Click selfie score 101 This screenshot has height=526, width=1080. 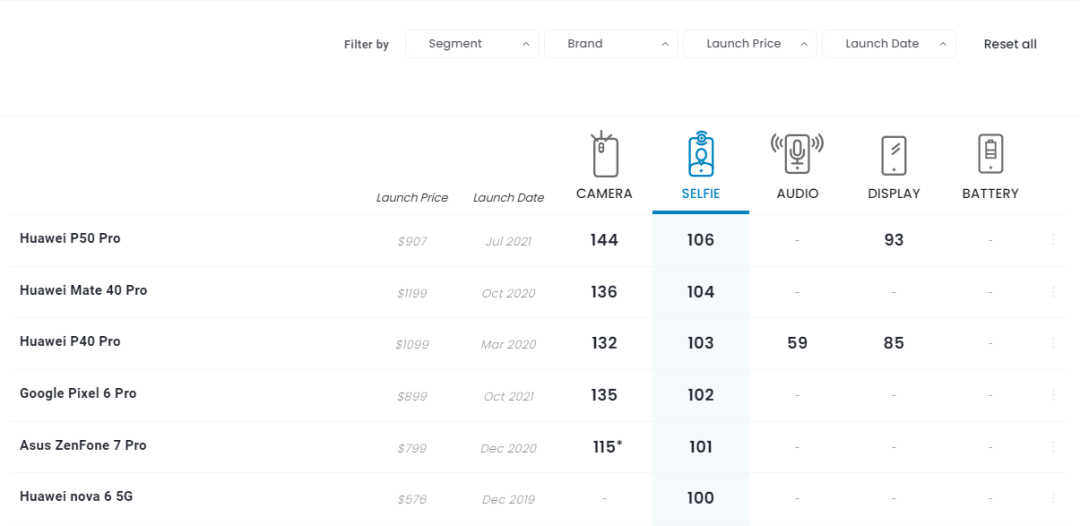click(700, 447)
